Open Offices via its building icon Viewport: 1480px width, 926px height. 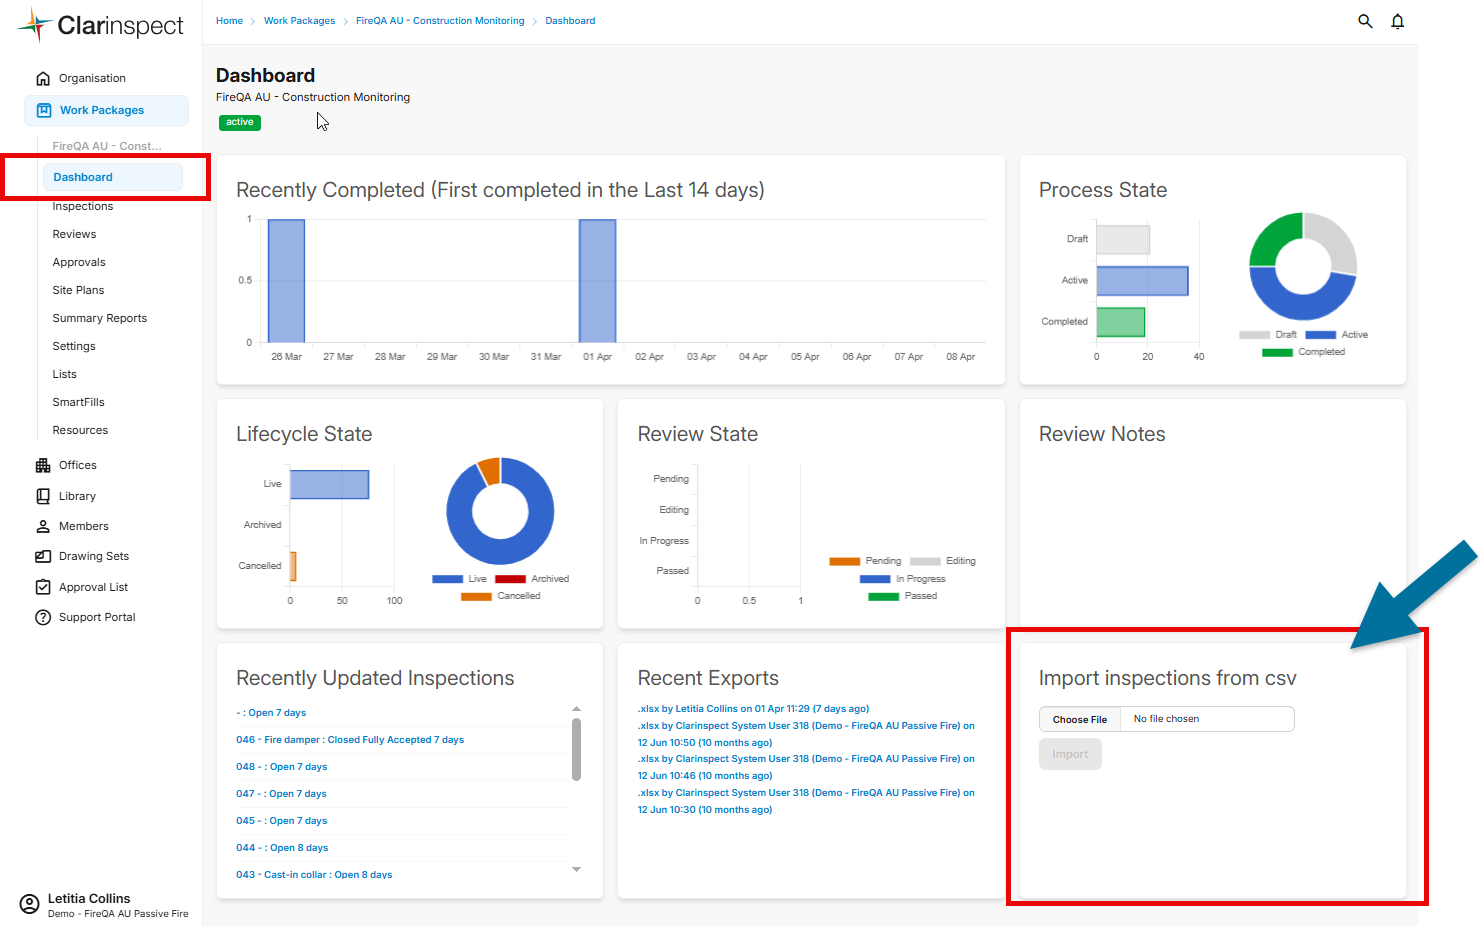coord(43,465)
